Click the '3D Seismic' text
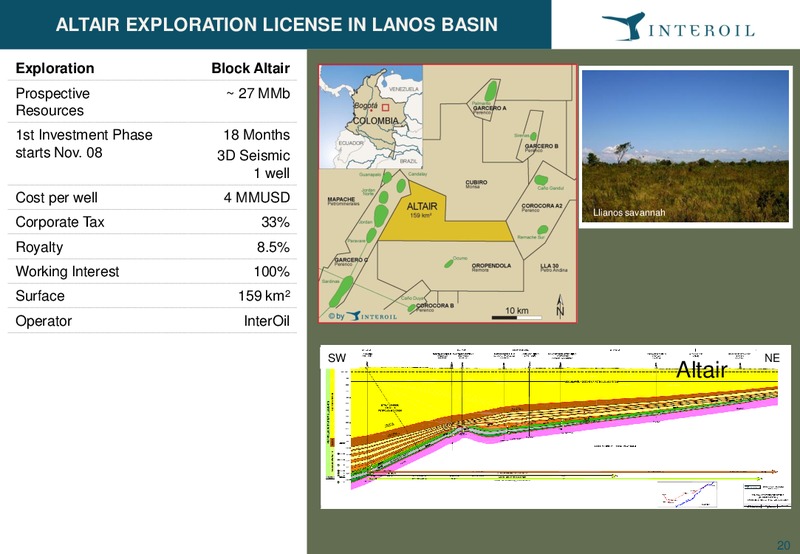Image resolution: width=800 pixels, height=554 pixels. tap(254, 156)
